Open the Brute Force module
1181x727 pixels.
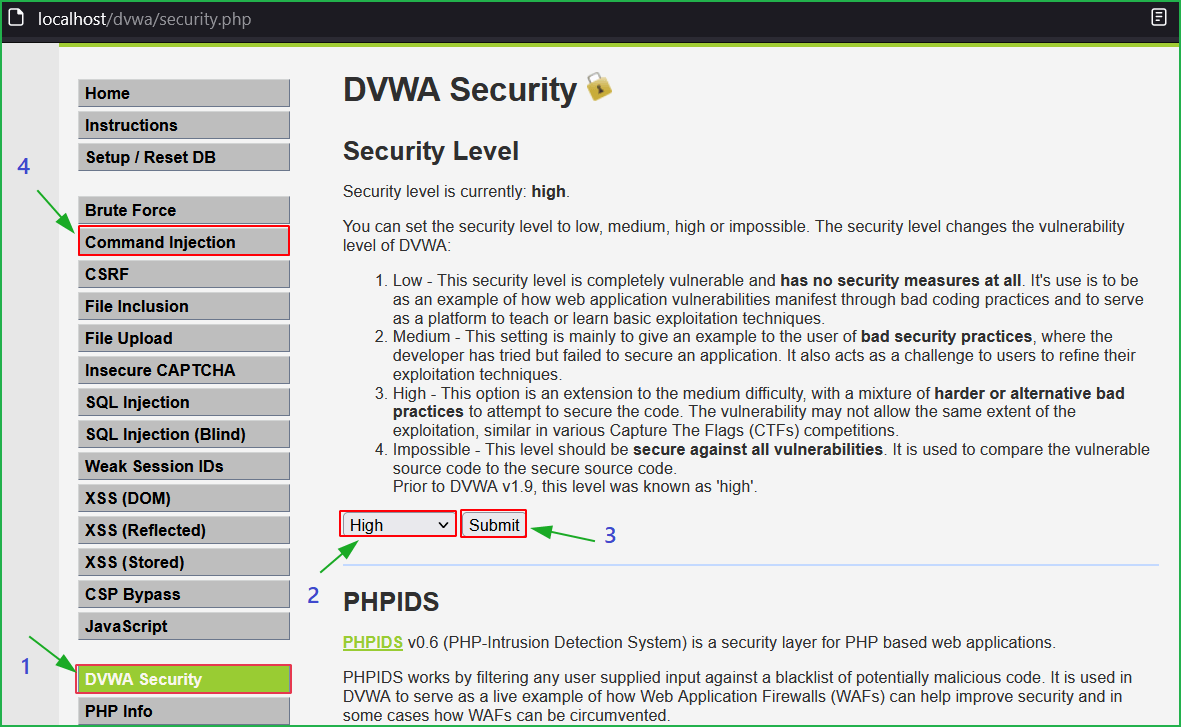click(x=183, y=209)
